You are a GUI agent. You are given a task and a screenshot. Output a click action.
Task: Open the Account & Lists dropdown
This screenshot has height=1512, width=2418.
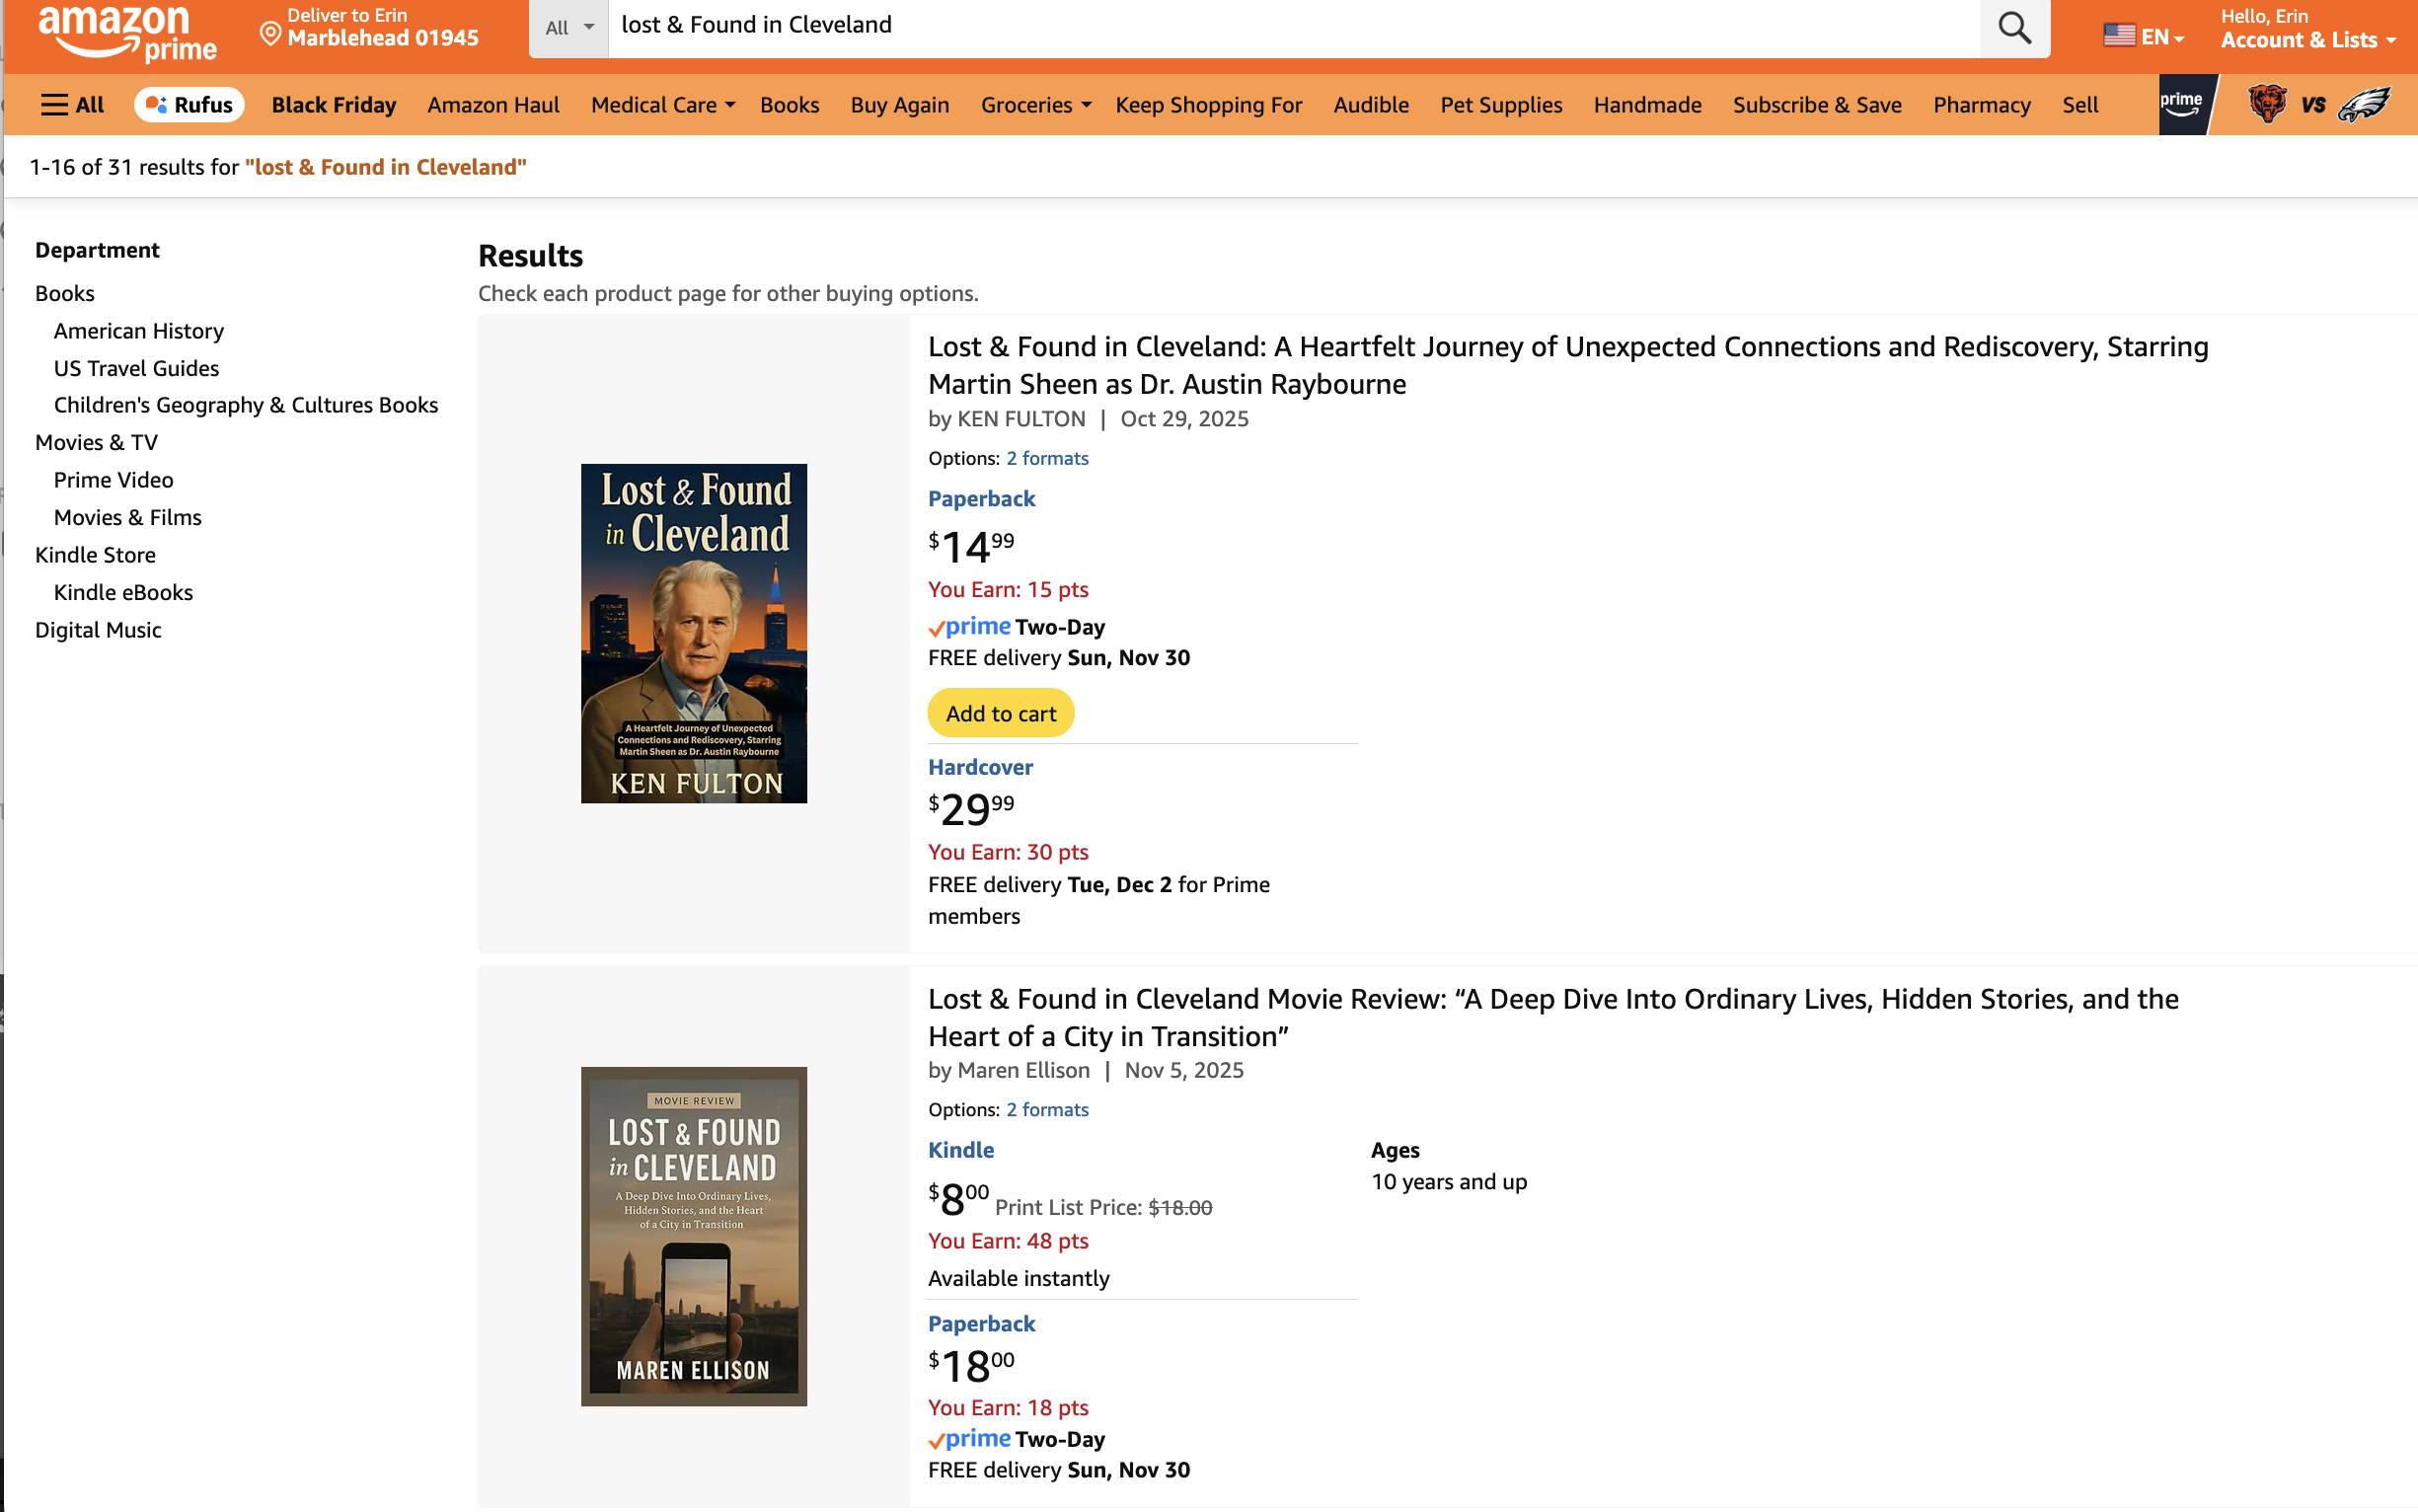(x=2307, y=40)
